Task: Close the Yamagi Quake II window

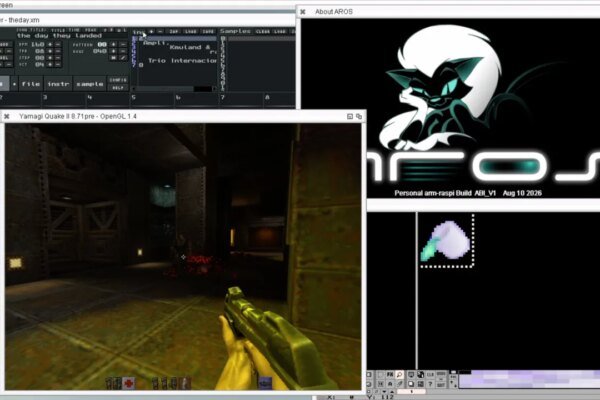Action: [x=7, y=116]
